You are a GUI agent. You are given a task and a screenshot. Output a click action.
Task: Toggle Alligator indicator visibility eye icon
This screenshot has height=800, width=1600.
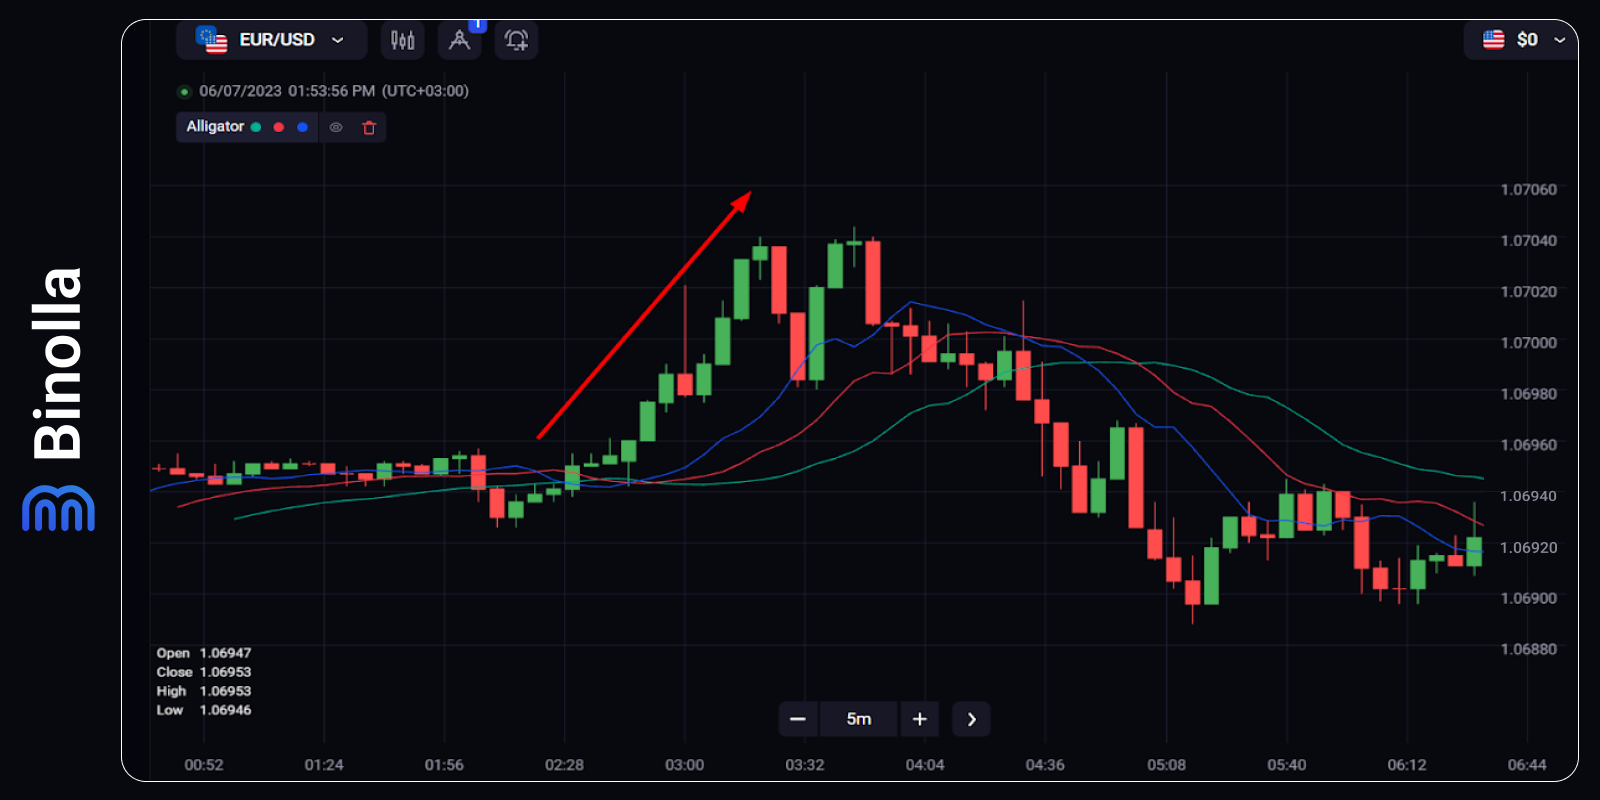tap(336, 127)
